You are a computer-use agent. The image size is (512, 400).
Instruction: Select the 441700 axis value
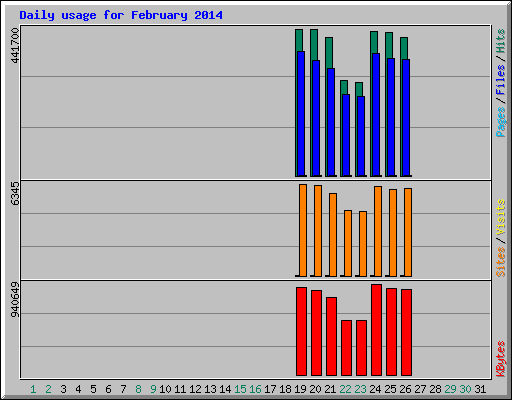pos(15,45)
